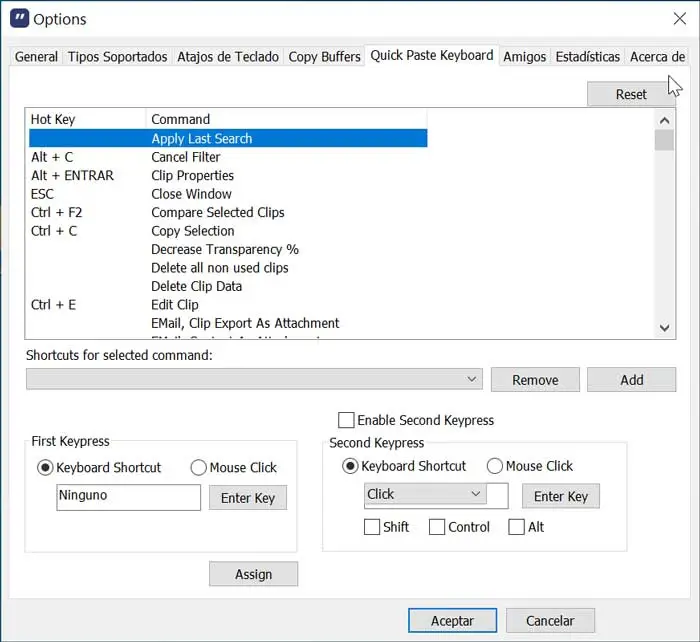Select the Apply Last Search row

[228, 138]
